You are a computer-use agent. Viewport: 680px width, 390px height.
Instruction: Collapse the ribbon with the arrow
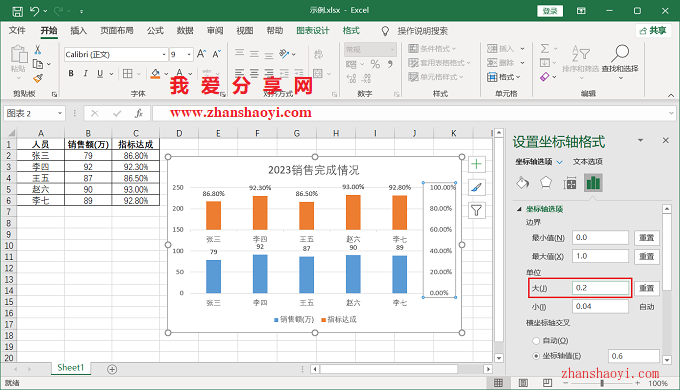[671, 95]
